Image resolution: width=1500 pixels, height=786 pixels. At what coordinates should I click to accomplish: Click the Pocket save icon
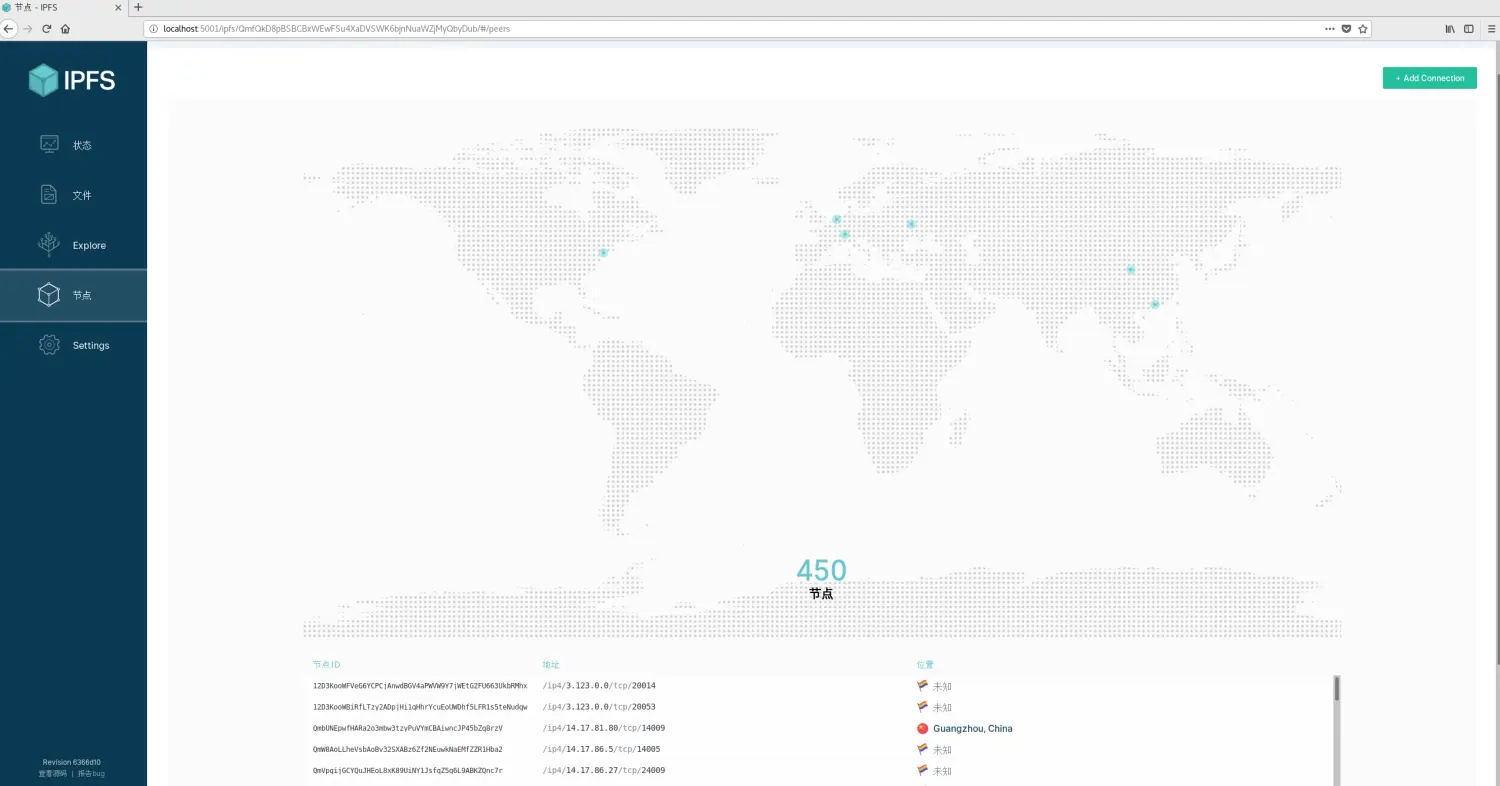[1346, 29]
